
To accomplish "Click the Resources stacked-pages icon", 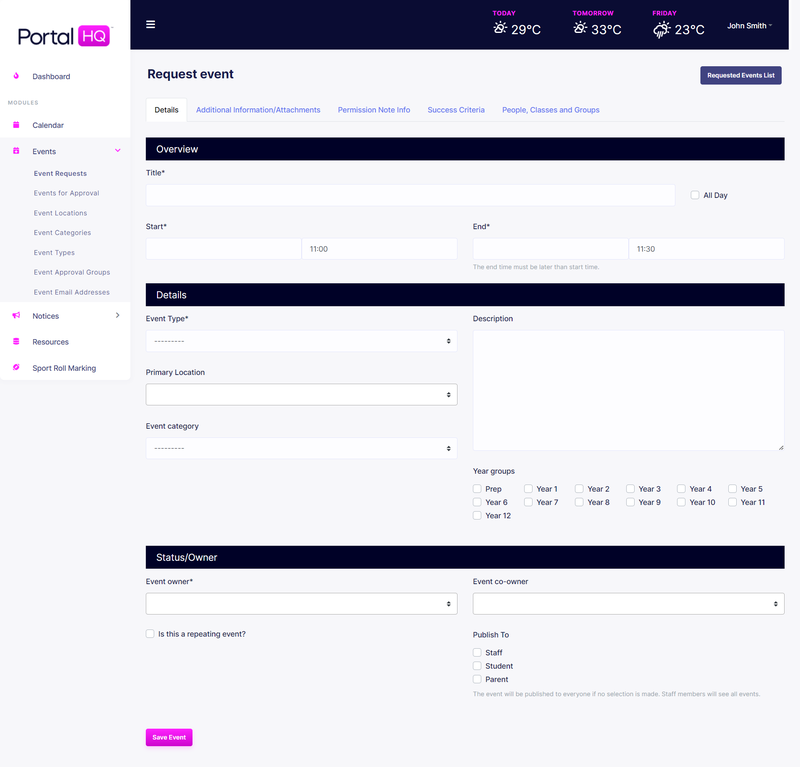I will coord(15,341).
